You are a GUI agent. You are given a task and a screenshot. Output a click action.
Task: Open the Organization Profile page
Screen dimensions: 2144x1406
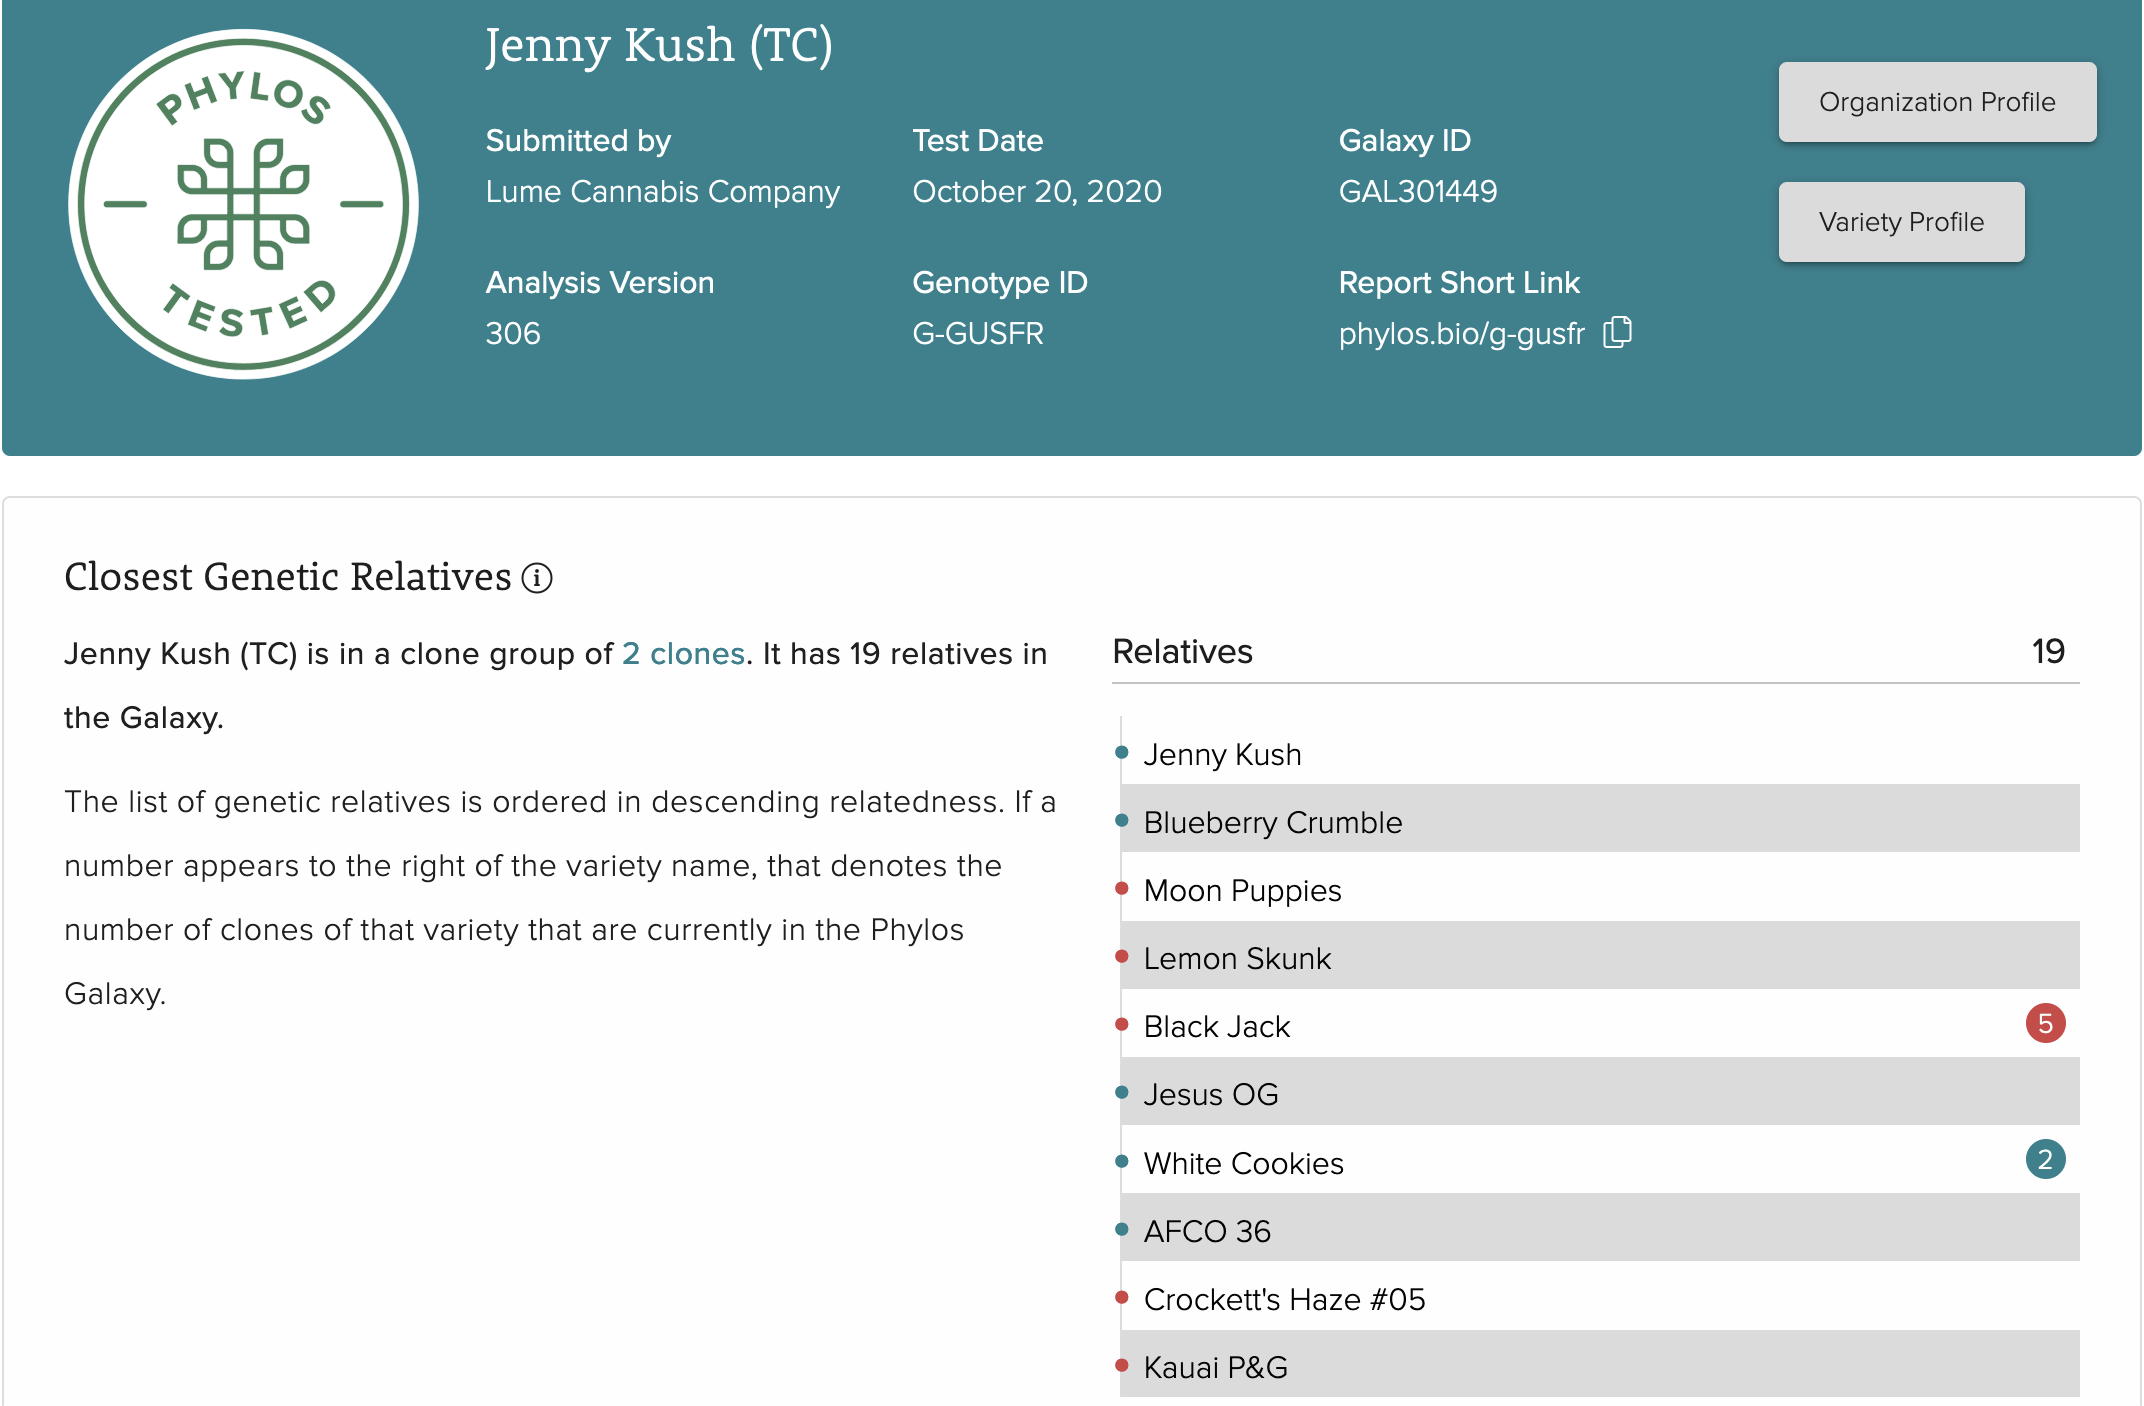click(1936, 102)
